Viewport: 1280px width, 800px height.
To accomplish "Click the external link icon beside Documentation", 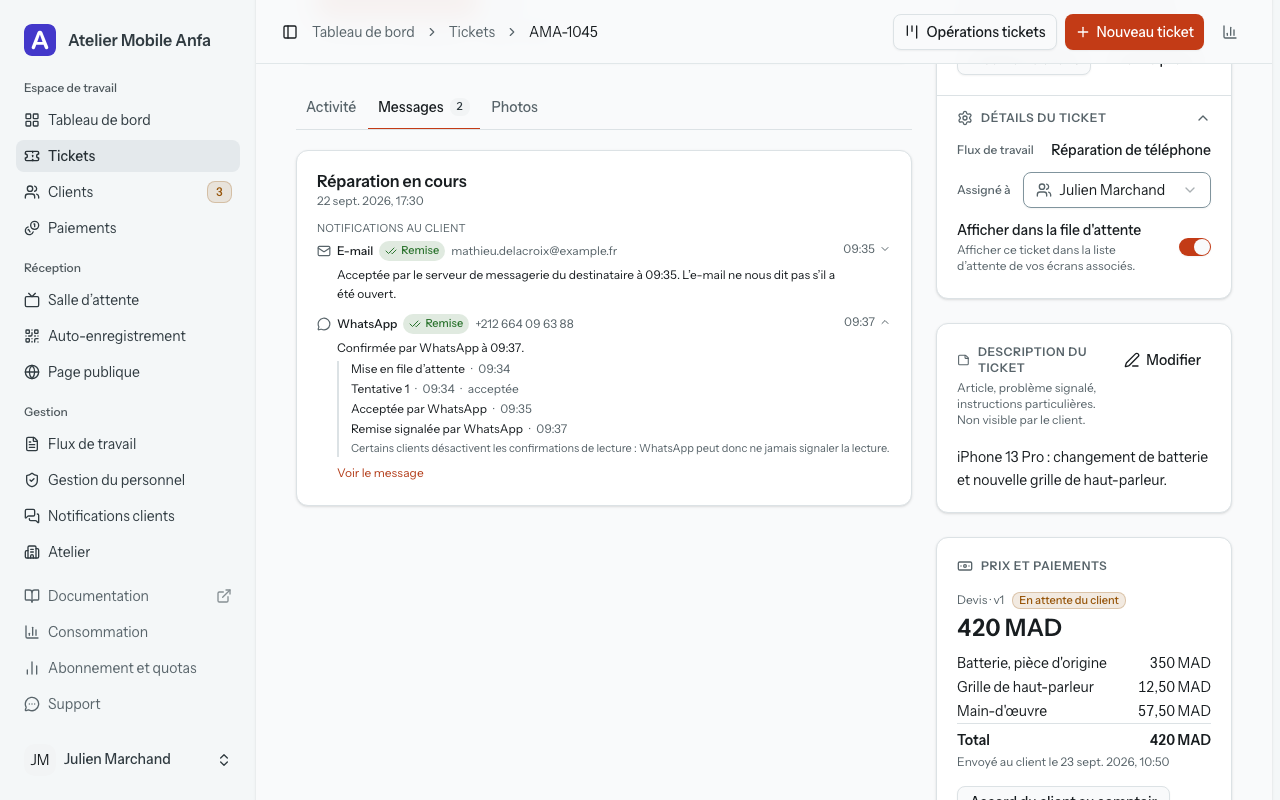I will pos(224,596).
